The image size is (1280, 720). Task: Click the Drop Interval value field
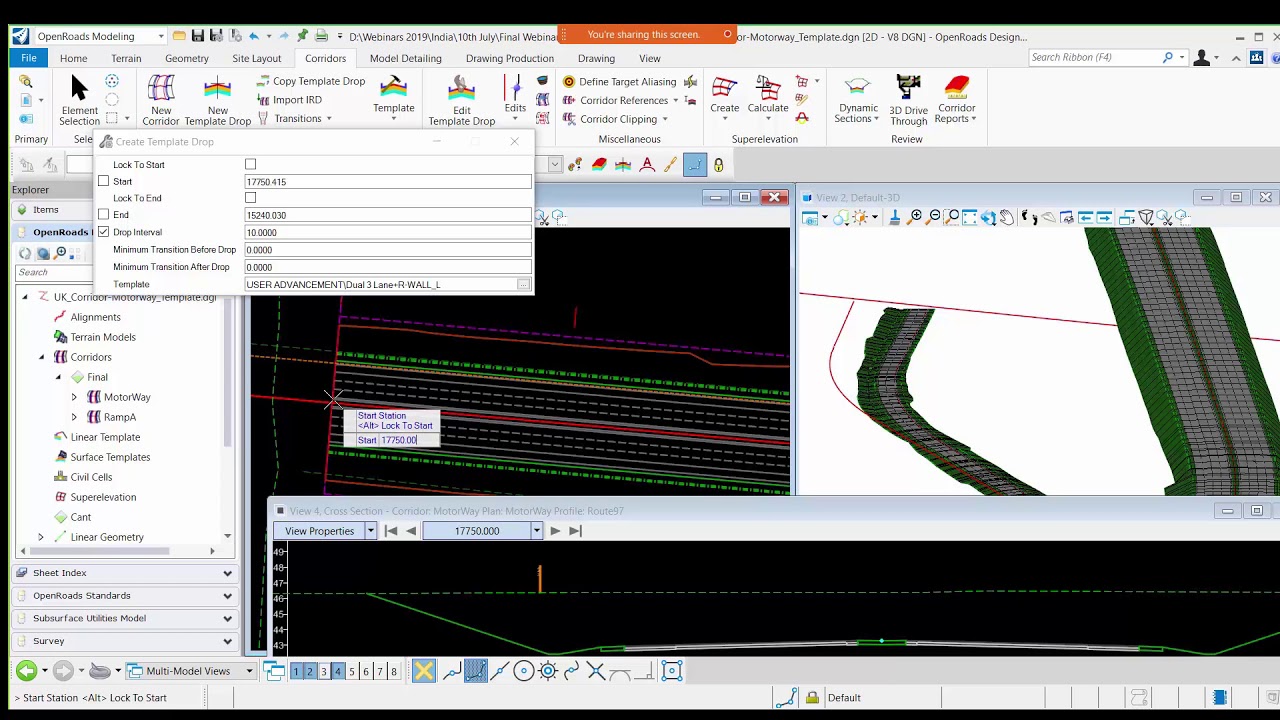click(x=387, y=233)
